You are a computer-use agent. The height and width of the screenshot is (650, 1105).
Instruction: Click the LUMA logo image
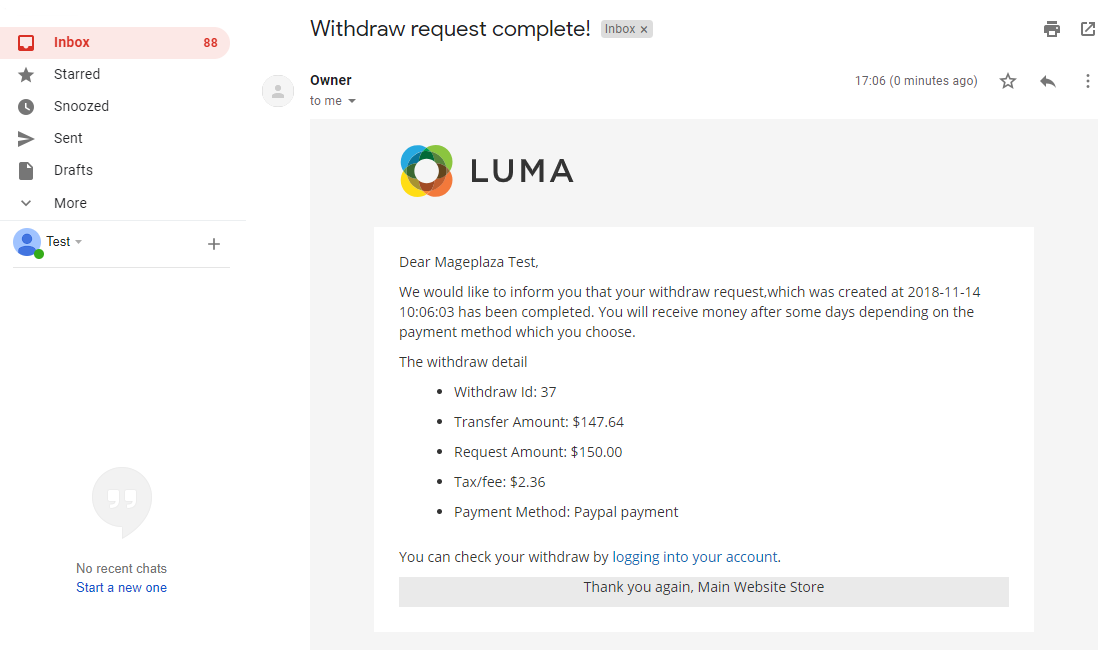(x=487, y=171)
